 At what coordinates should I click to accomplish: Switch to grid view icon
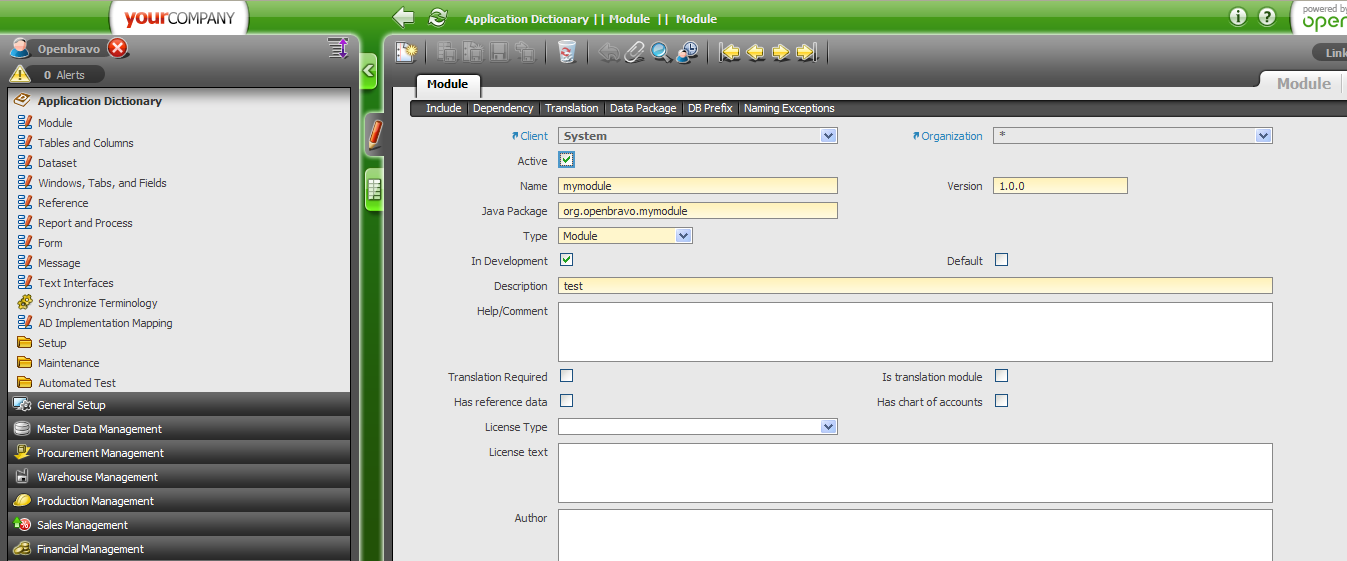(373, 188)
